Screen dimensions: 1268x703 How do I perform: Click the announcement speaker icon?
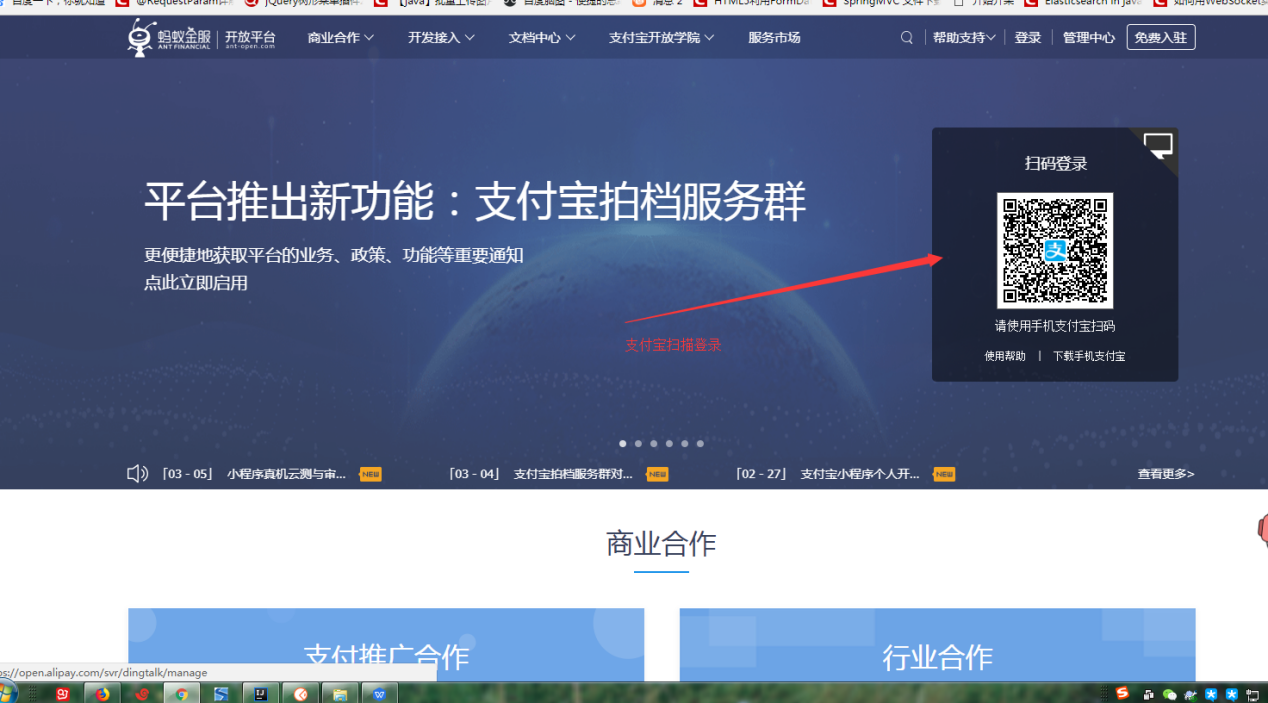137,473
